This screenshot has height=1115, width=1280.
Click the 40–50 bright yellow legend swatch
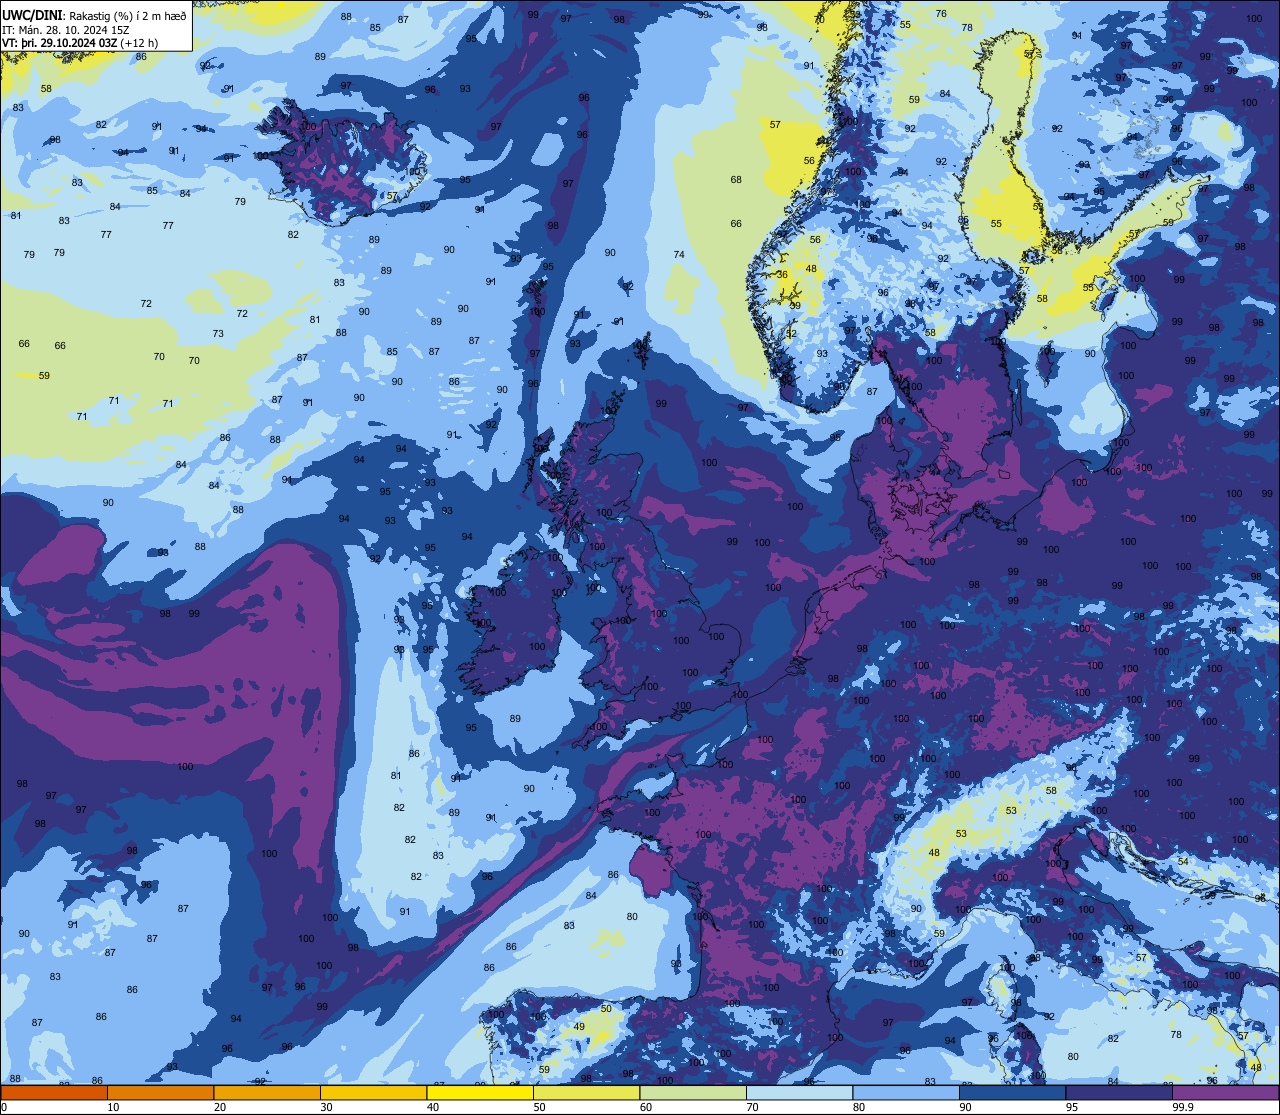(x=480, y=1092)
